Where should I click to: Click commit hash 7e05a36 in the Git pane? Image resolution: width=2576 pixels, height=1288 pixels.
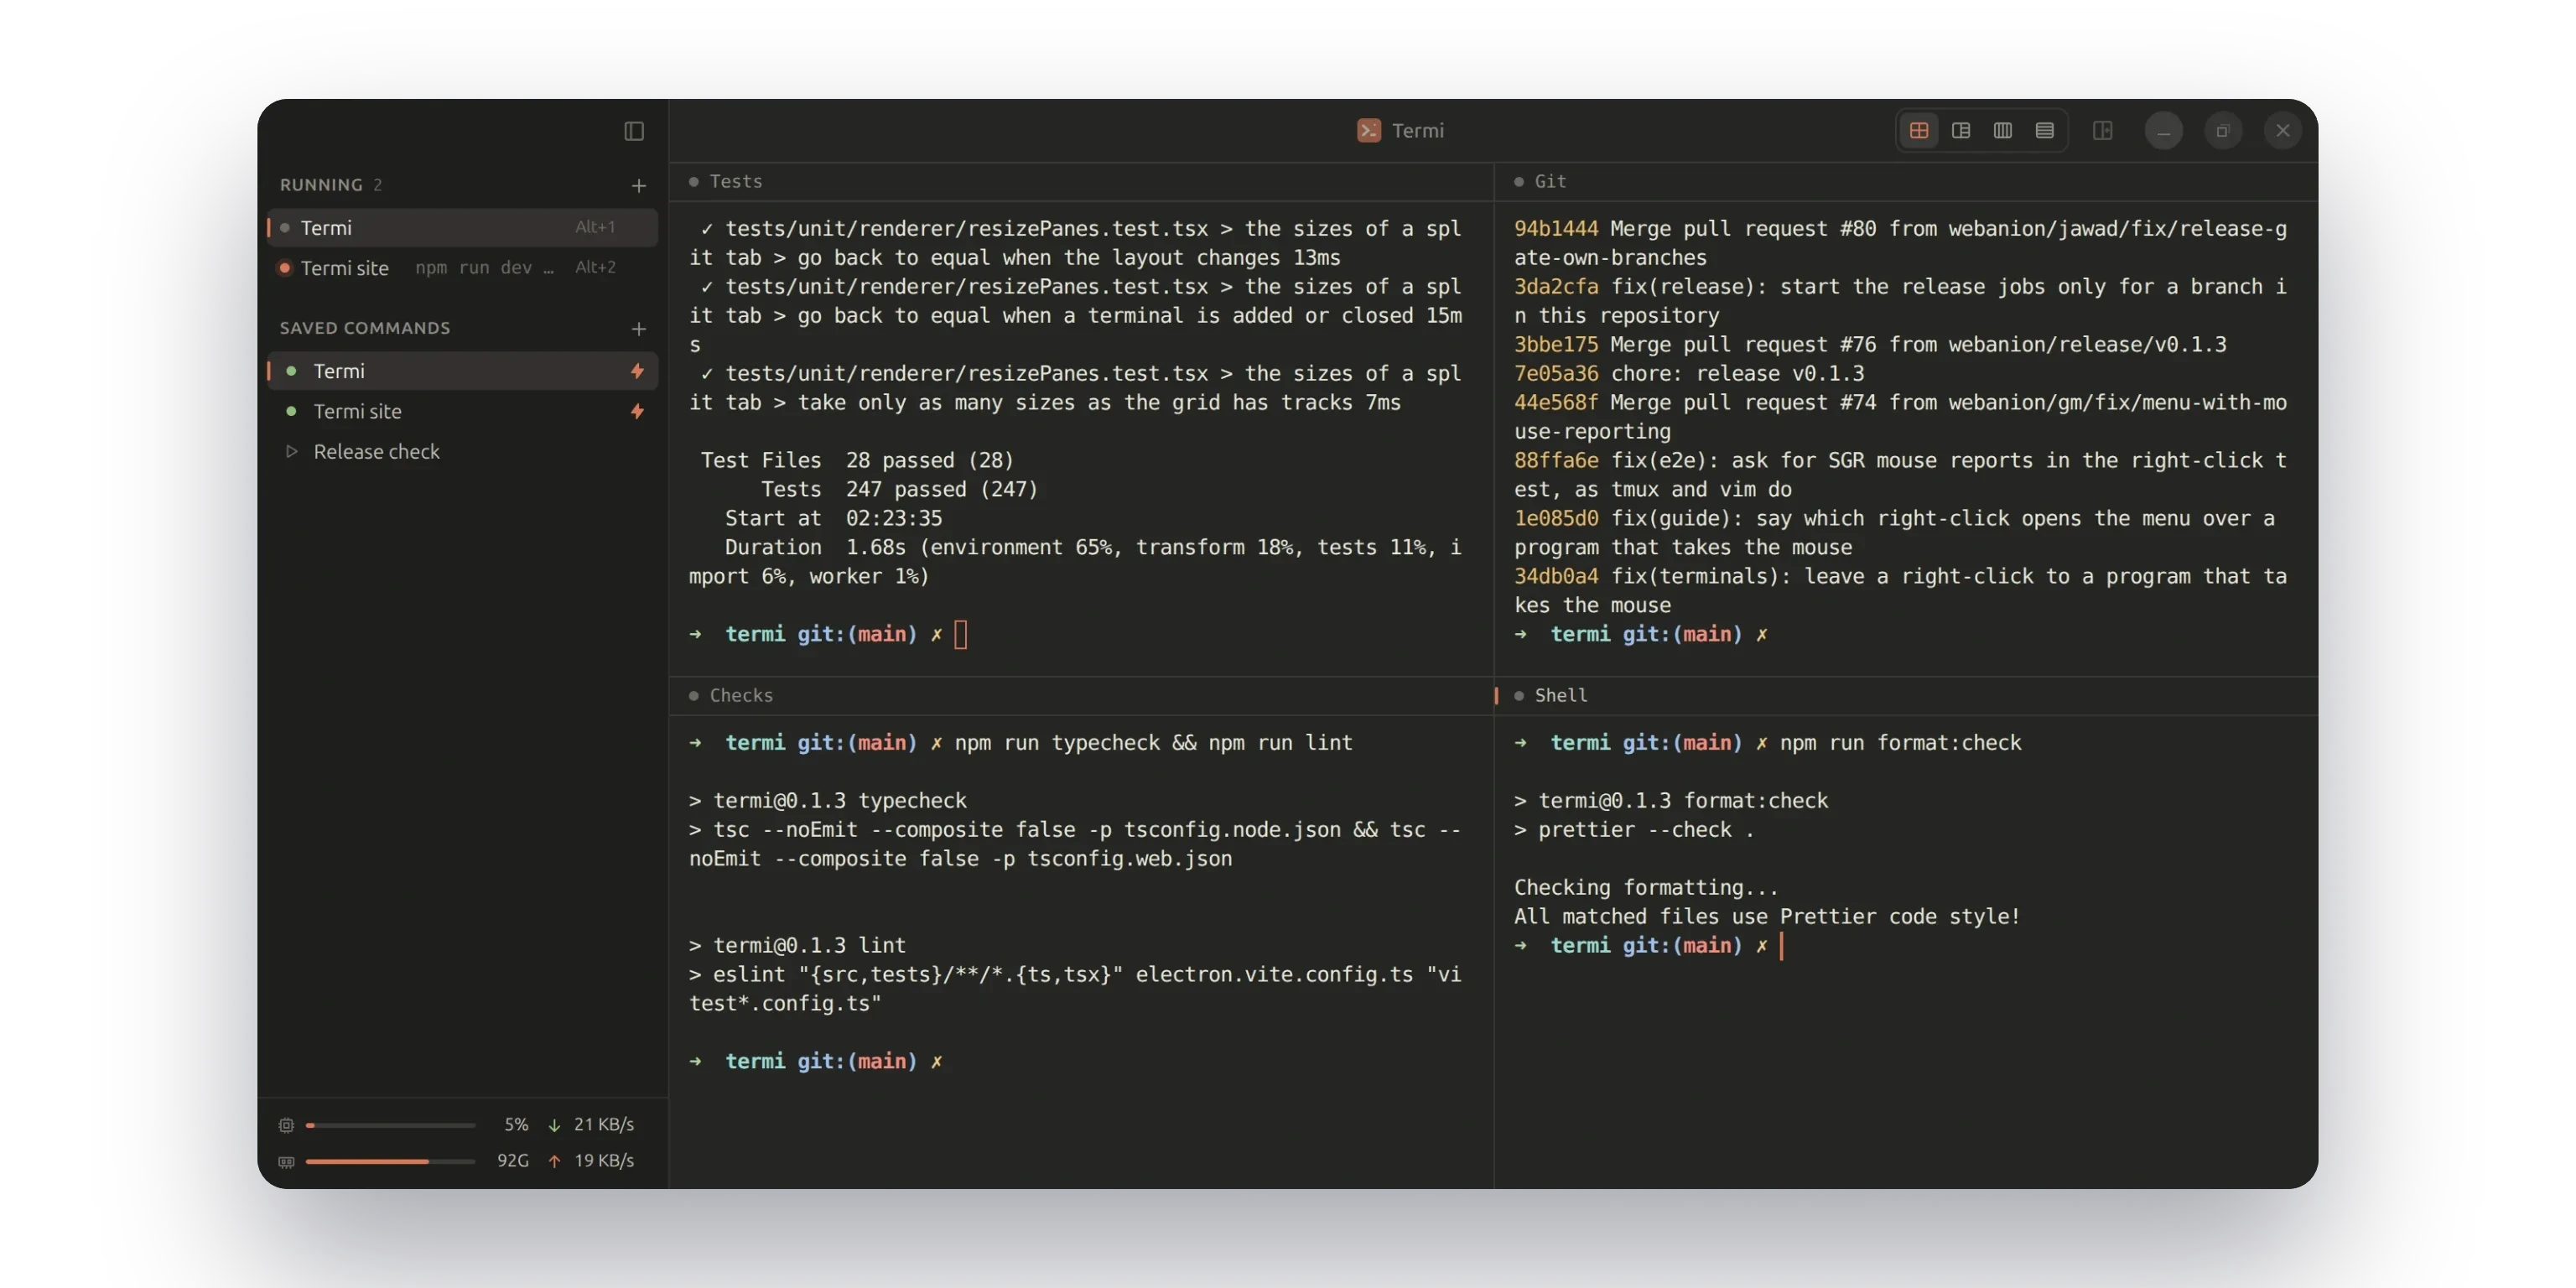[1556, 374]
